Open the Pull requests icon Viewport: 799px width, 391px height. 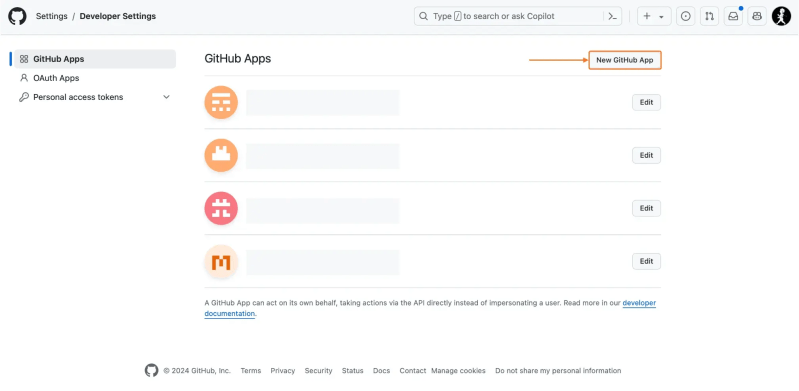click(709, 16)
